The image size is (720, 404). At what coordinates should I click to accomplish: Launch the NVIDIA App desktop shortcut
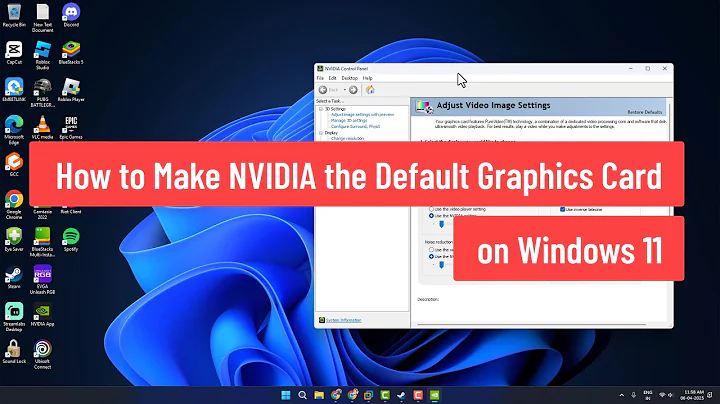coord(43,314)
